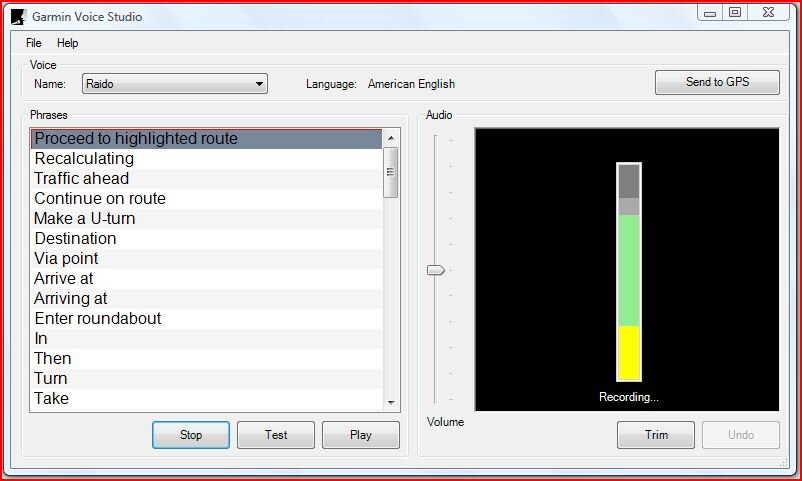This screenshot has width=802, height=481.
Task: Click the Send to GPS button
Action: [717, 82]
